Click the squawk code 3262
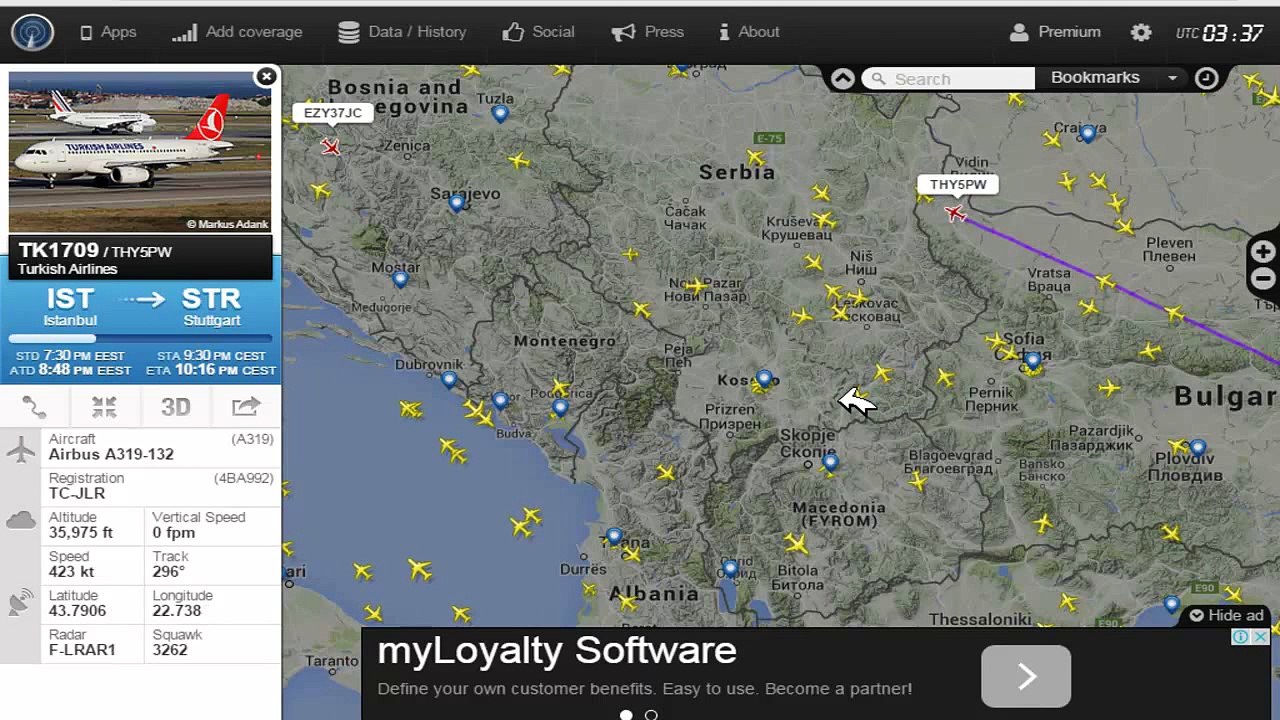Screen dimensions: 1280x720 click(x=170, y=650)
